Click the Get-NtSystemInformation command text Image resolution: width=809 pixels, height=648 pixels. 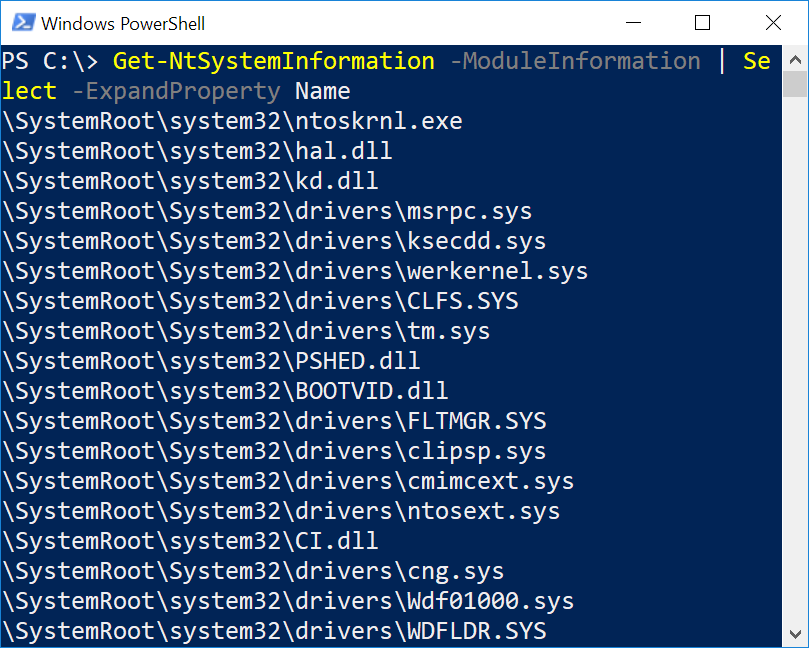(273, 61)
